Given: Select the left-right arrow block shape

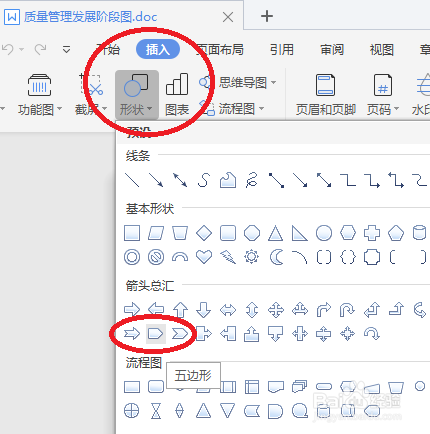Looking at the screenshot, I should click(228, 310).
